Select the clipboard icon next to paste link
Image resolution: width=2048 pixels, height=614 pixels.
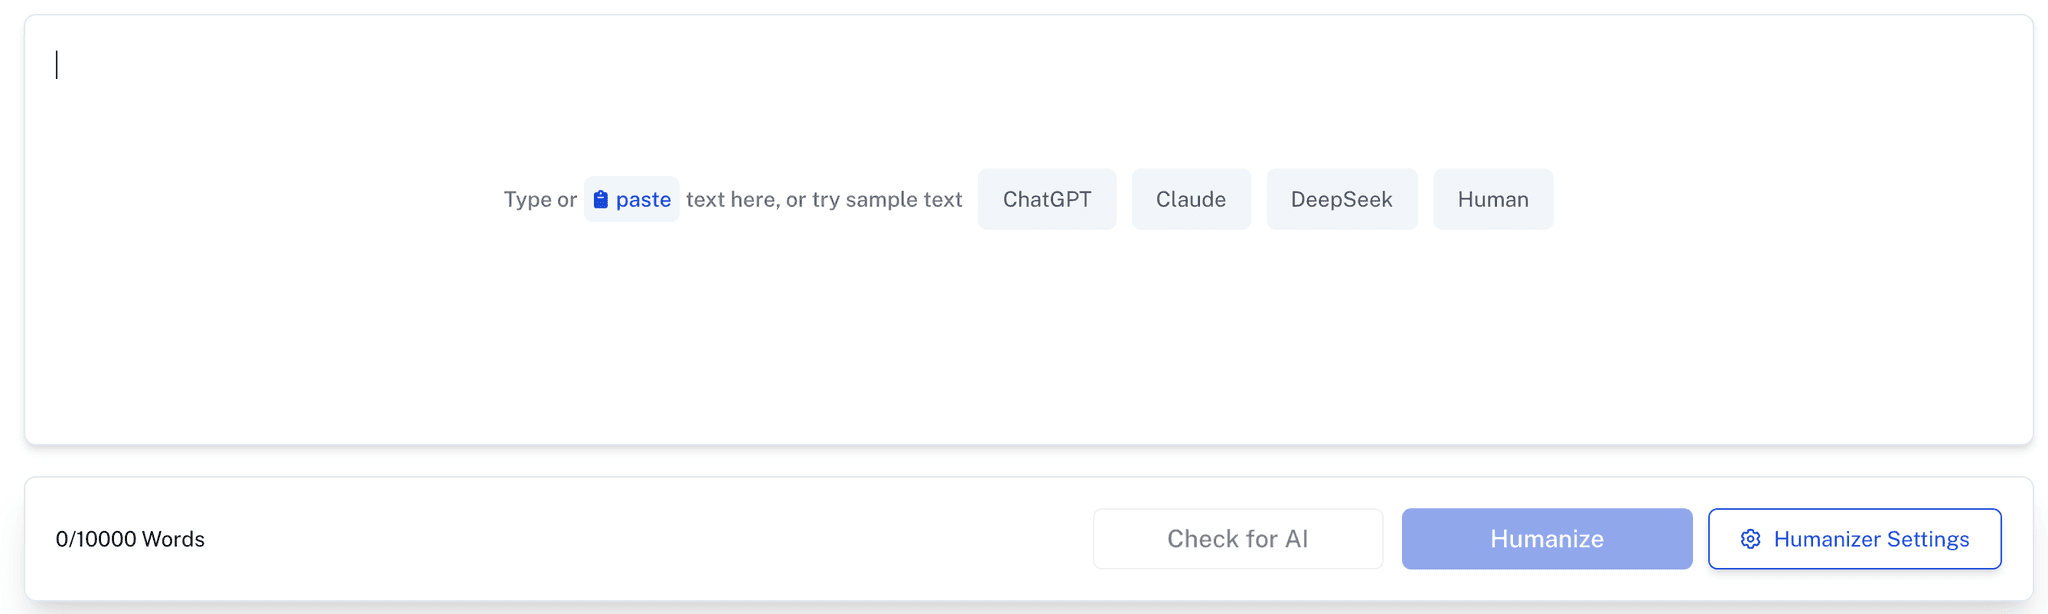pyautogui.click(x=601, y=199)
